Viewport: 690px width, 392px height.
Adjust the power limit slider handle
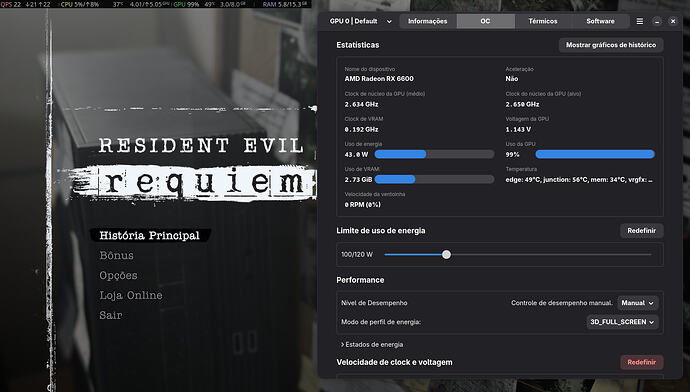click(x=446, y=254)
